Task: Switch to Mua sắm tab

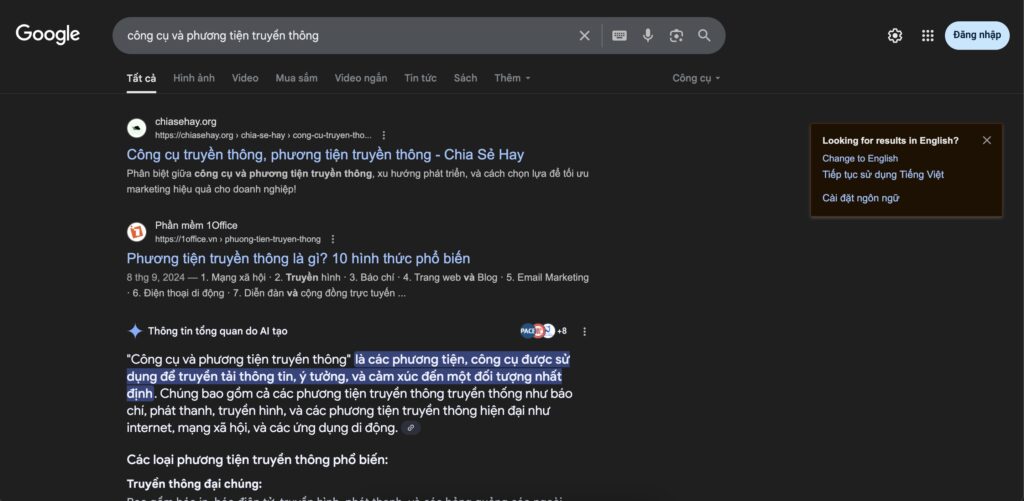Action: click(296, 78)
